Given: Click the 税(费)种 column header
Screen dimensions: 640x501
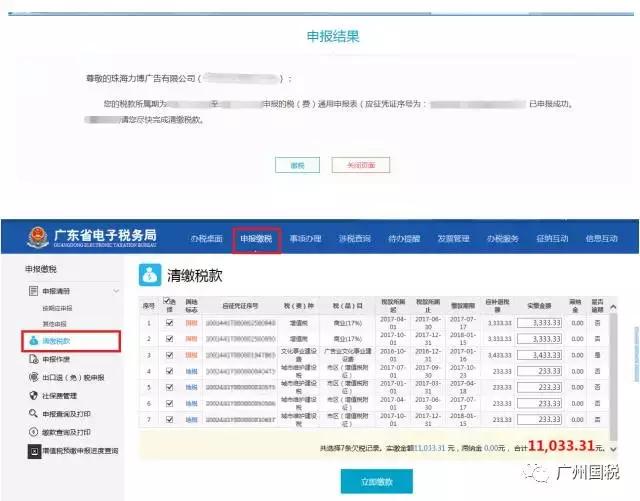Looking at the screenshot, I should 298,305.
